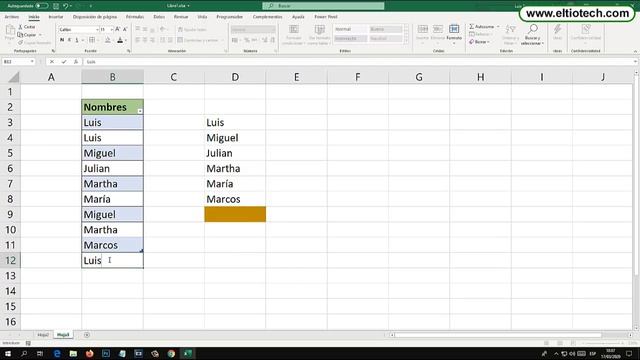Click the Copiar button
This screenshot has height=360, width=640.
pyautogui.click(x=27, y=35)
